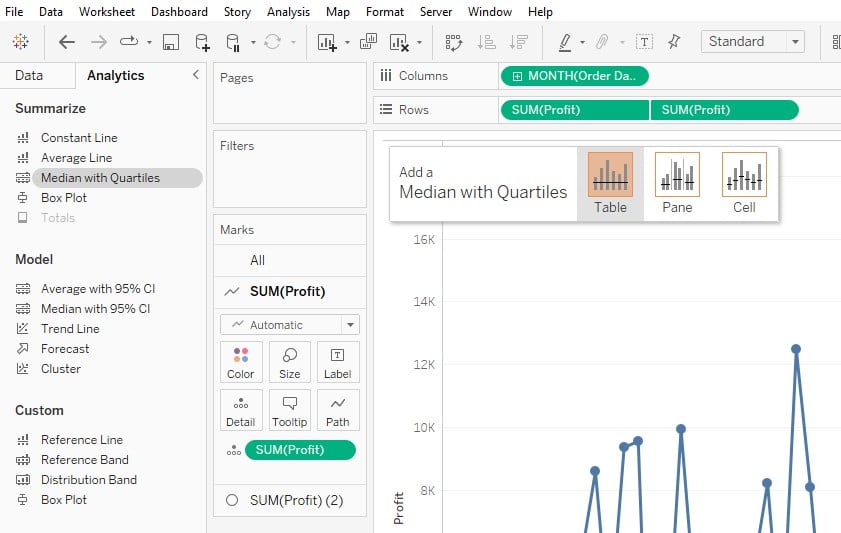
Task: Expand the New Worksheet dropdown arrow
Action: coord(347,42)
